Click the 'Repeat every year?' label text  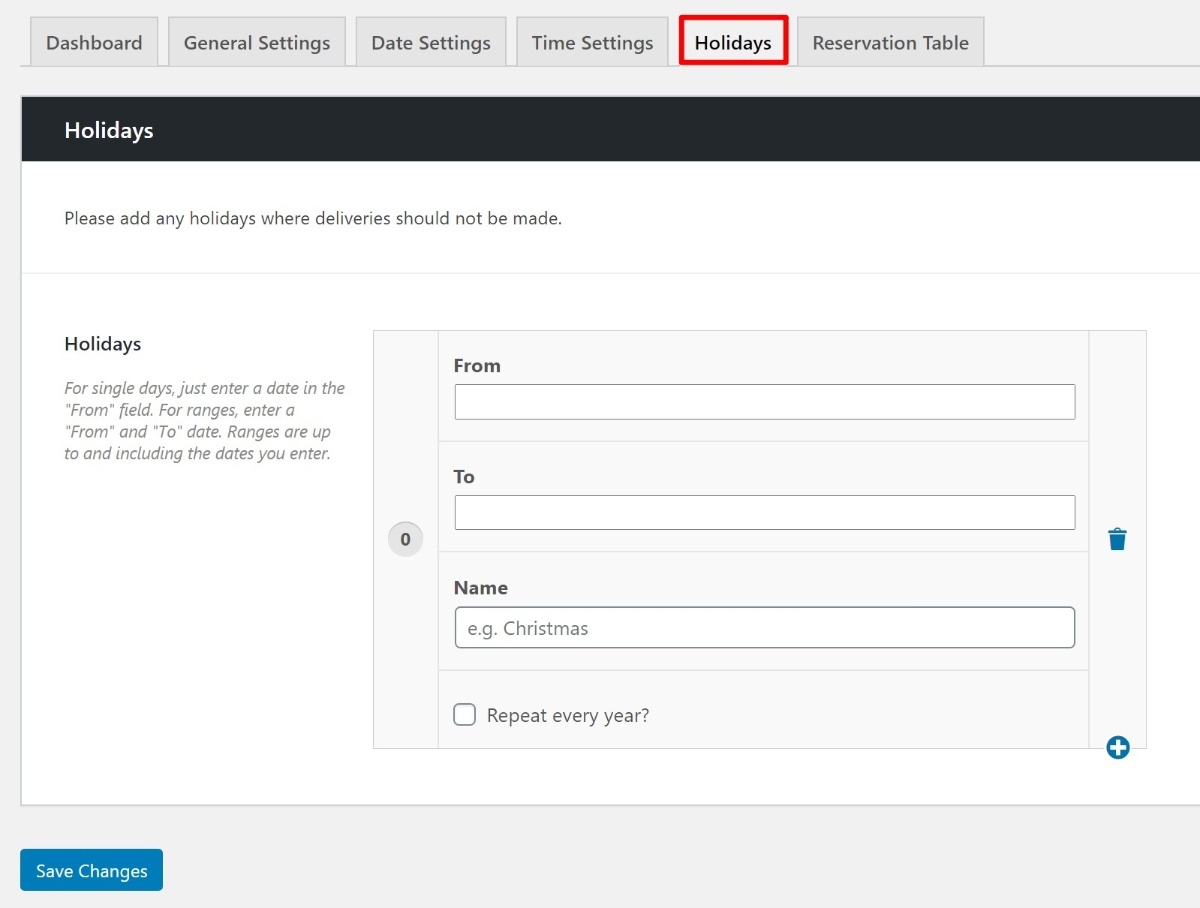568,715
